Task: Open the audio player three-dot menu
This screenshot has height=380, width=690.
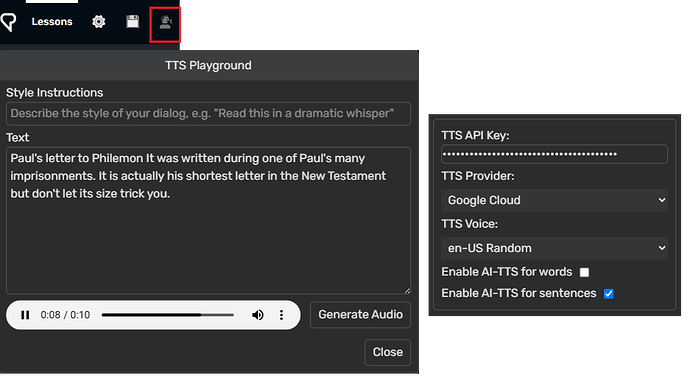Action: (282, 315)
